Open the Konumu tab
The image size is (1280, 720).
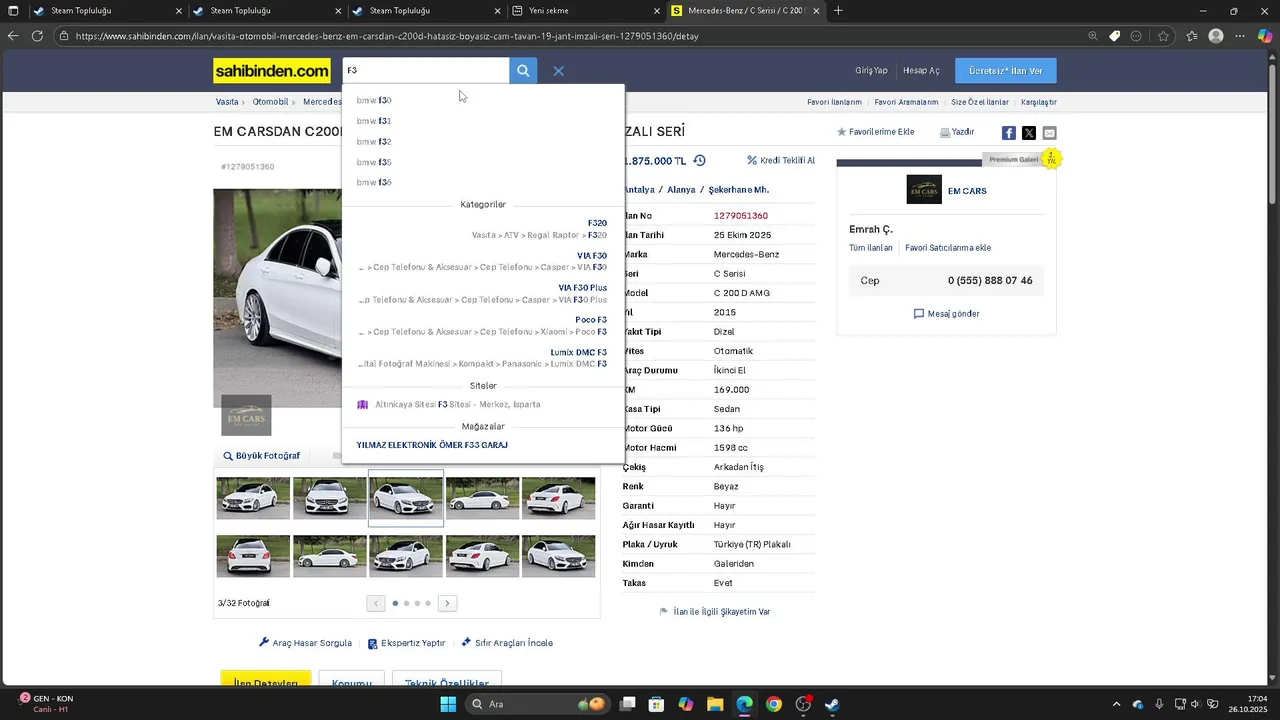(352, 680)
